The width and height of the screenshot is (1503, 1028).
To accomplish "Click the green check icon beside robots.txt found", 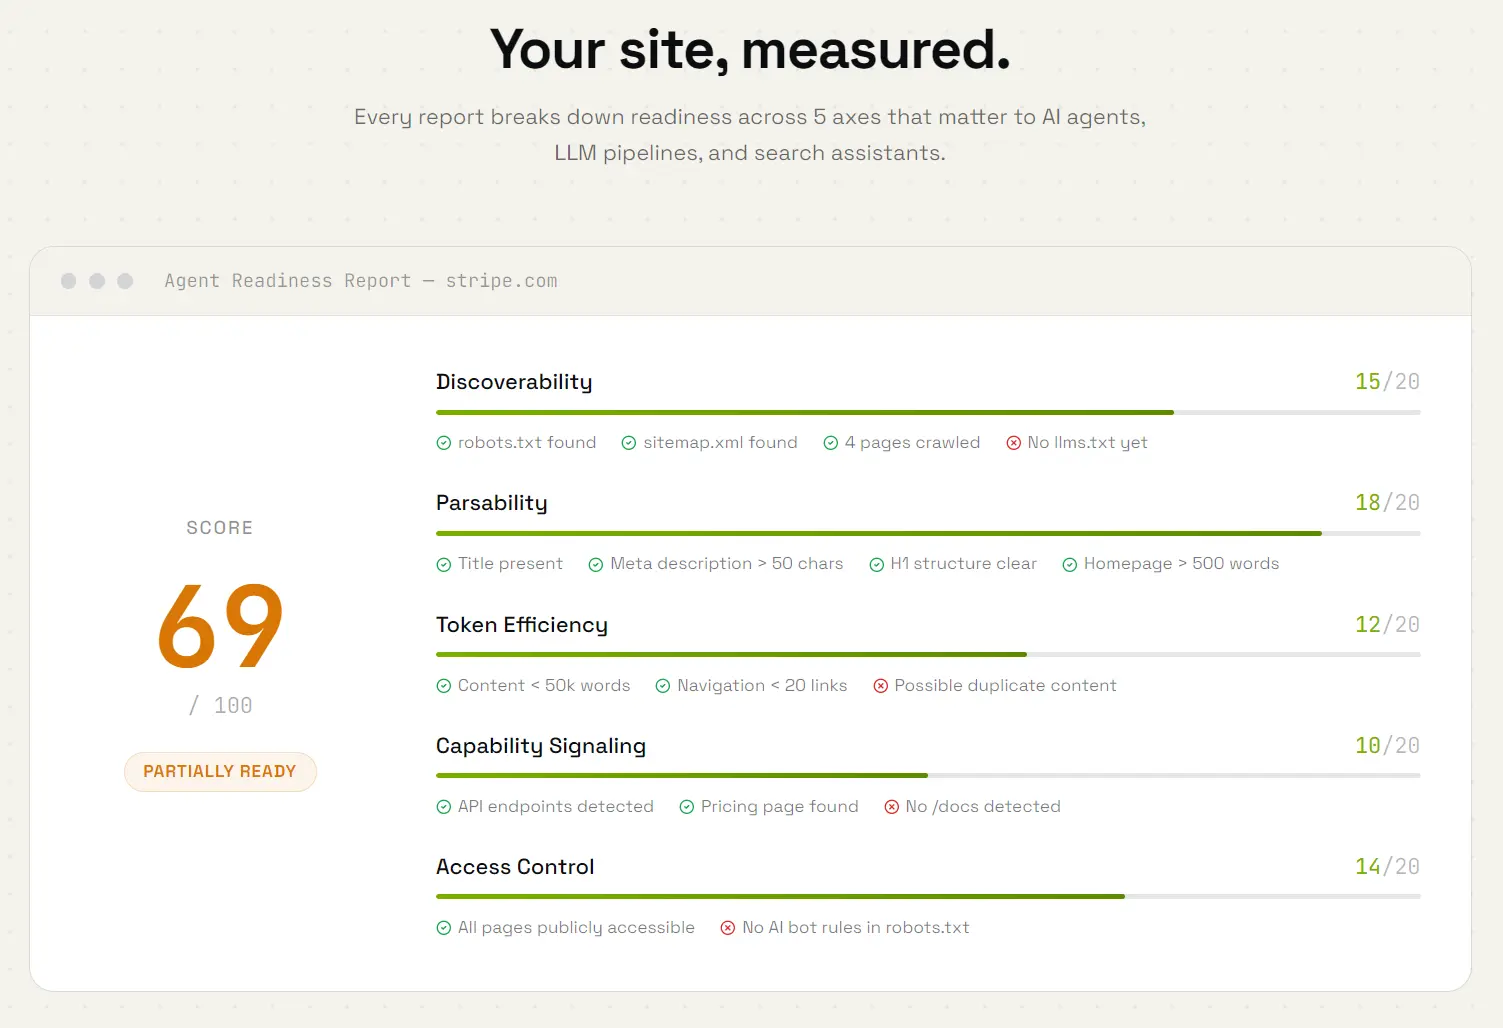I will pyautogui.click(x=444, y=443).
